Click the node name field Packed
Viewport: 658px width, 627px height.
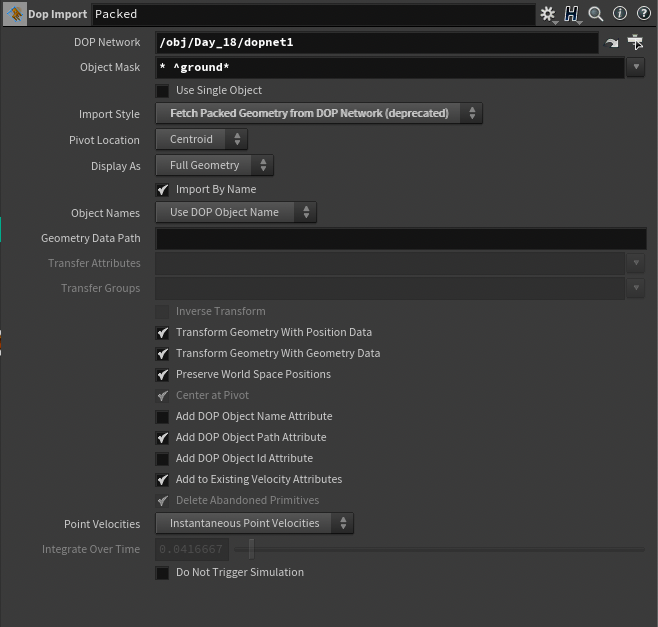coord(313,14)
